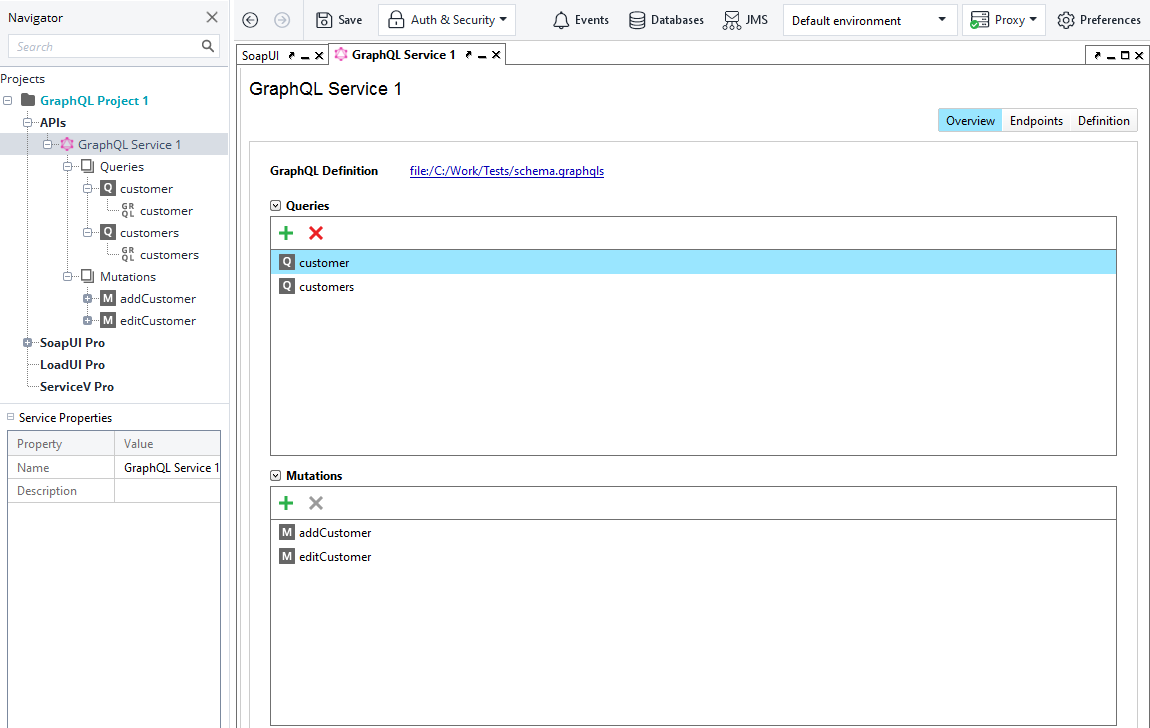Open Preferences from the toolbar
The width and height of the screenshot is (1150, 728).
(1099, 19)
